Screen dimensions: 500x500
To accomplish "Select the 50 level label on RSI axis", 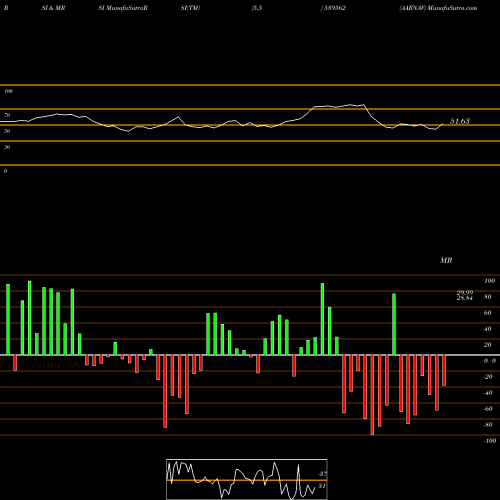I will 7,131.
